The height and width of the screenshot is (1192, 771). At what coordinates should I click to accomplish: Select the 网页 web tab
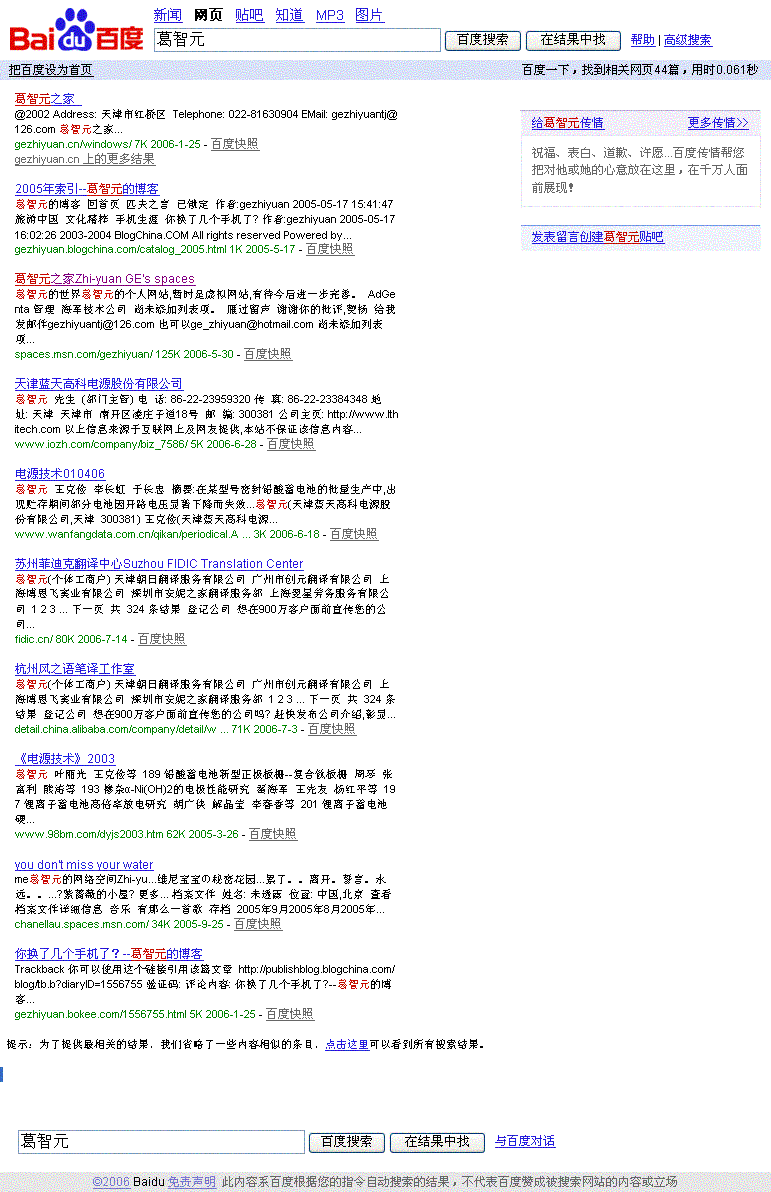click(x=208, y=15)
